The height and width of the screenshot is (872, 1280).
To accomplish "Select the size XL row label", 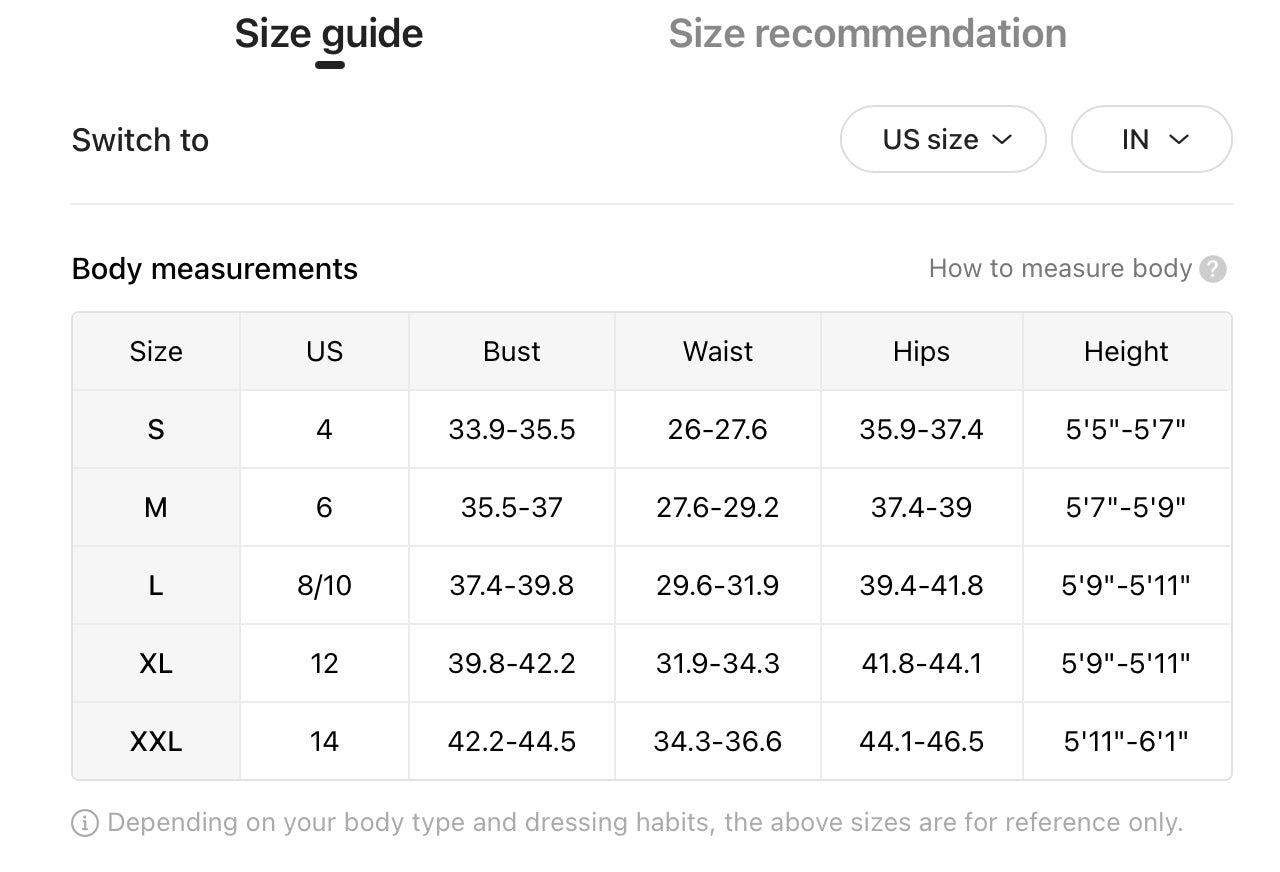I will tap(156, 663).
